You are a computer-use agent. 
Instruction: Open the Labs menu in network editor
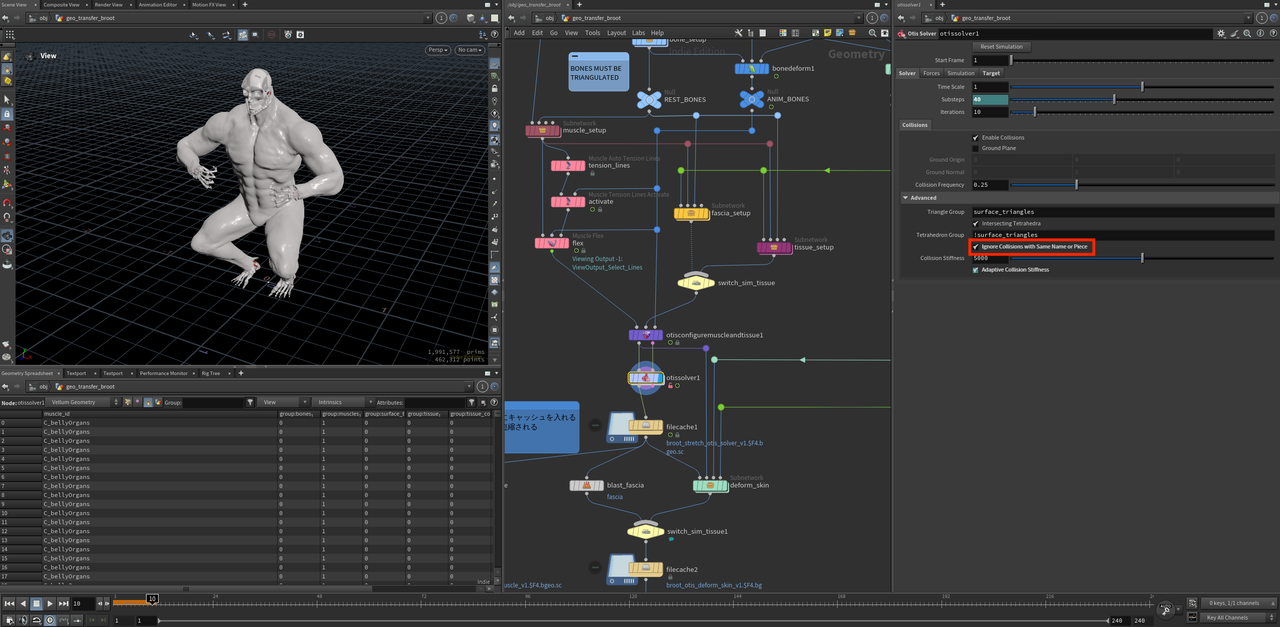pos(637,33)
